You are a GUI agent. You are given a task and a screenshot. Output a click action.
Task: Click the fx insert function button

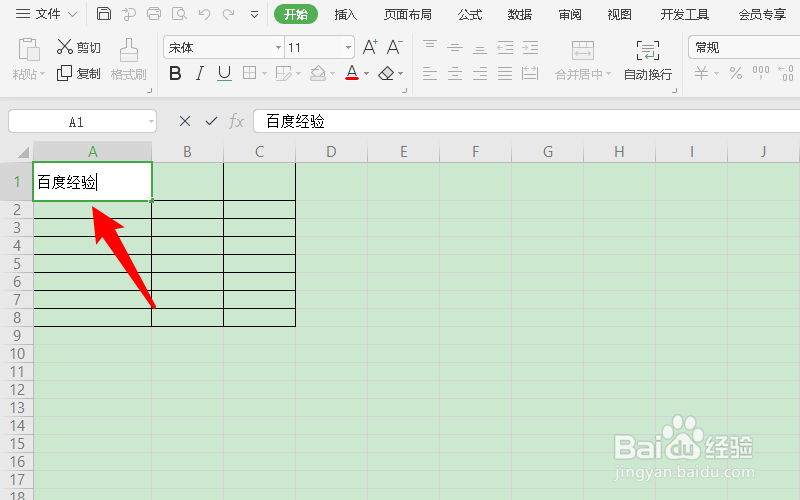pyautogui.click(x=236, y=121)
